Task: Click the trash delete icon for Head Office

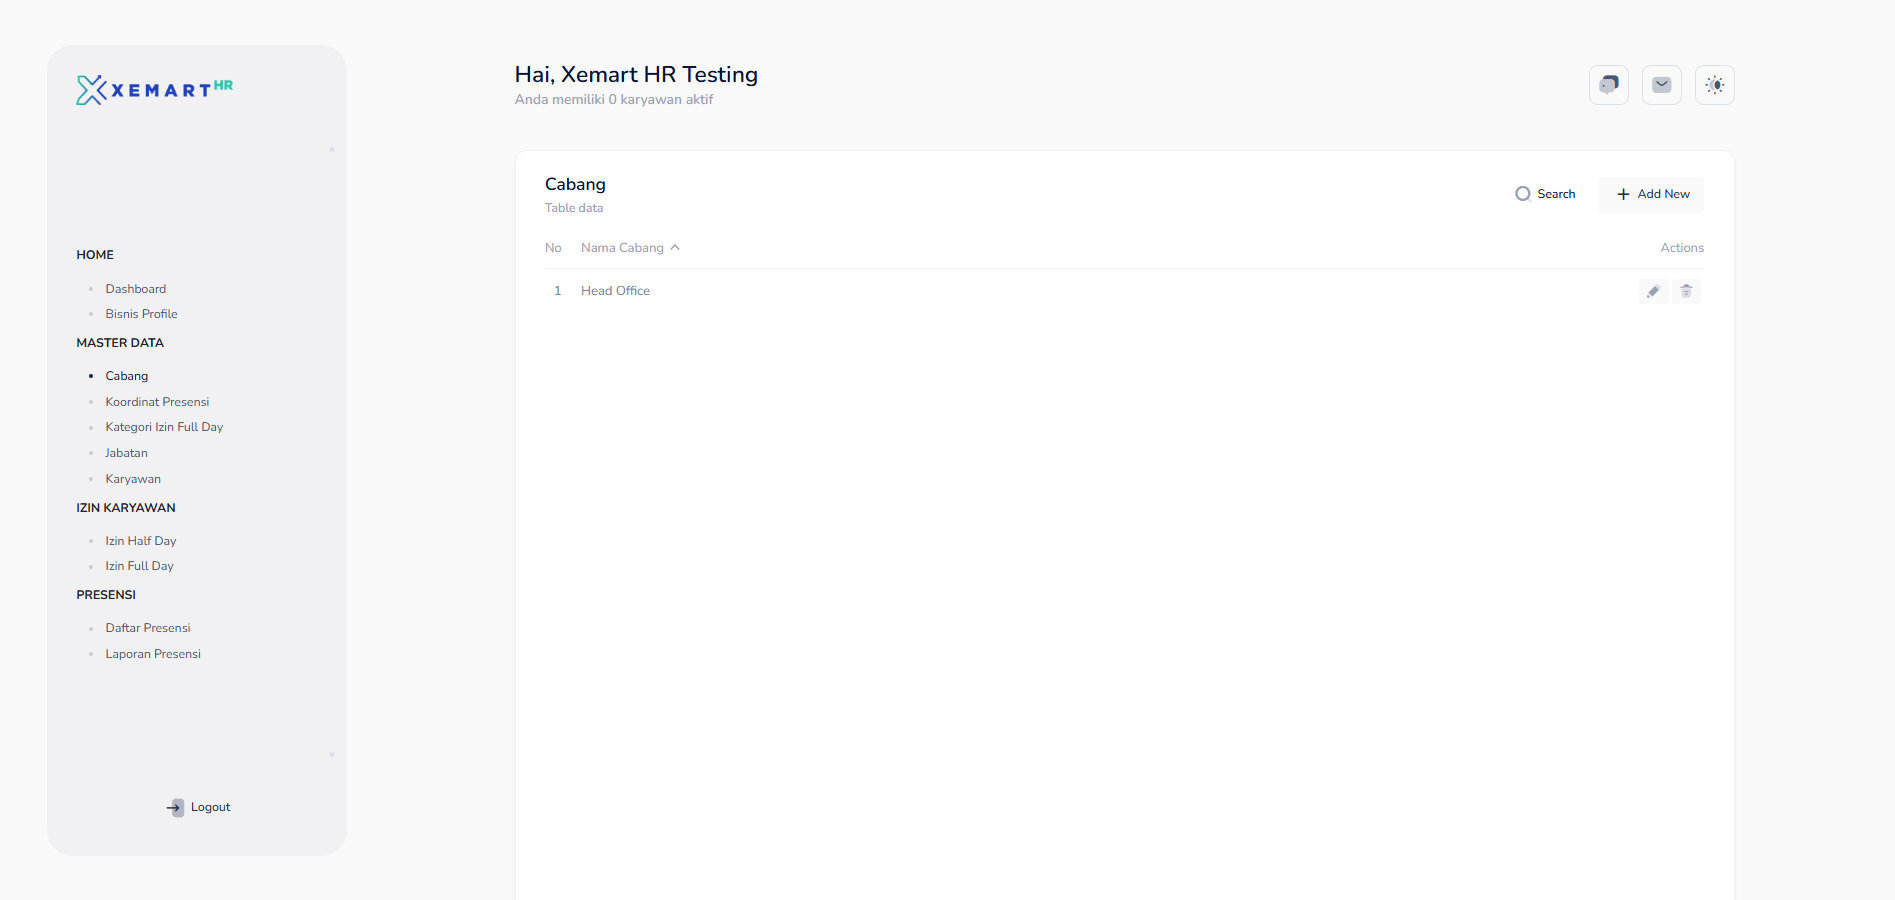Action: [x=1686, y=291]
